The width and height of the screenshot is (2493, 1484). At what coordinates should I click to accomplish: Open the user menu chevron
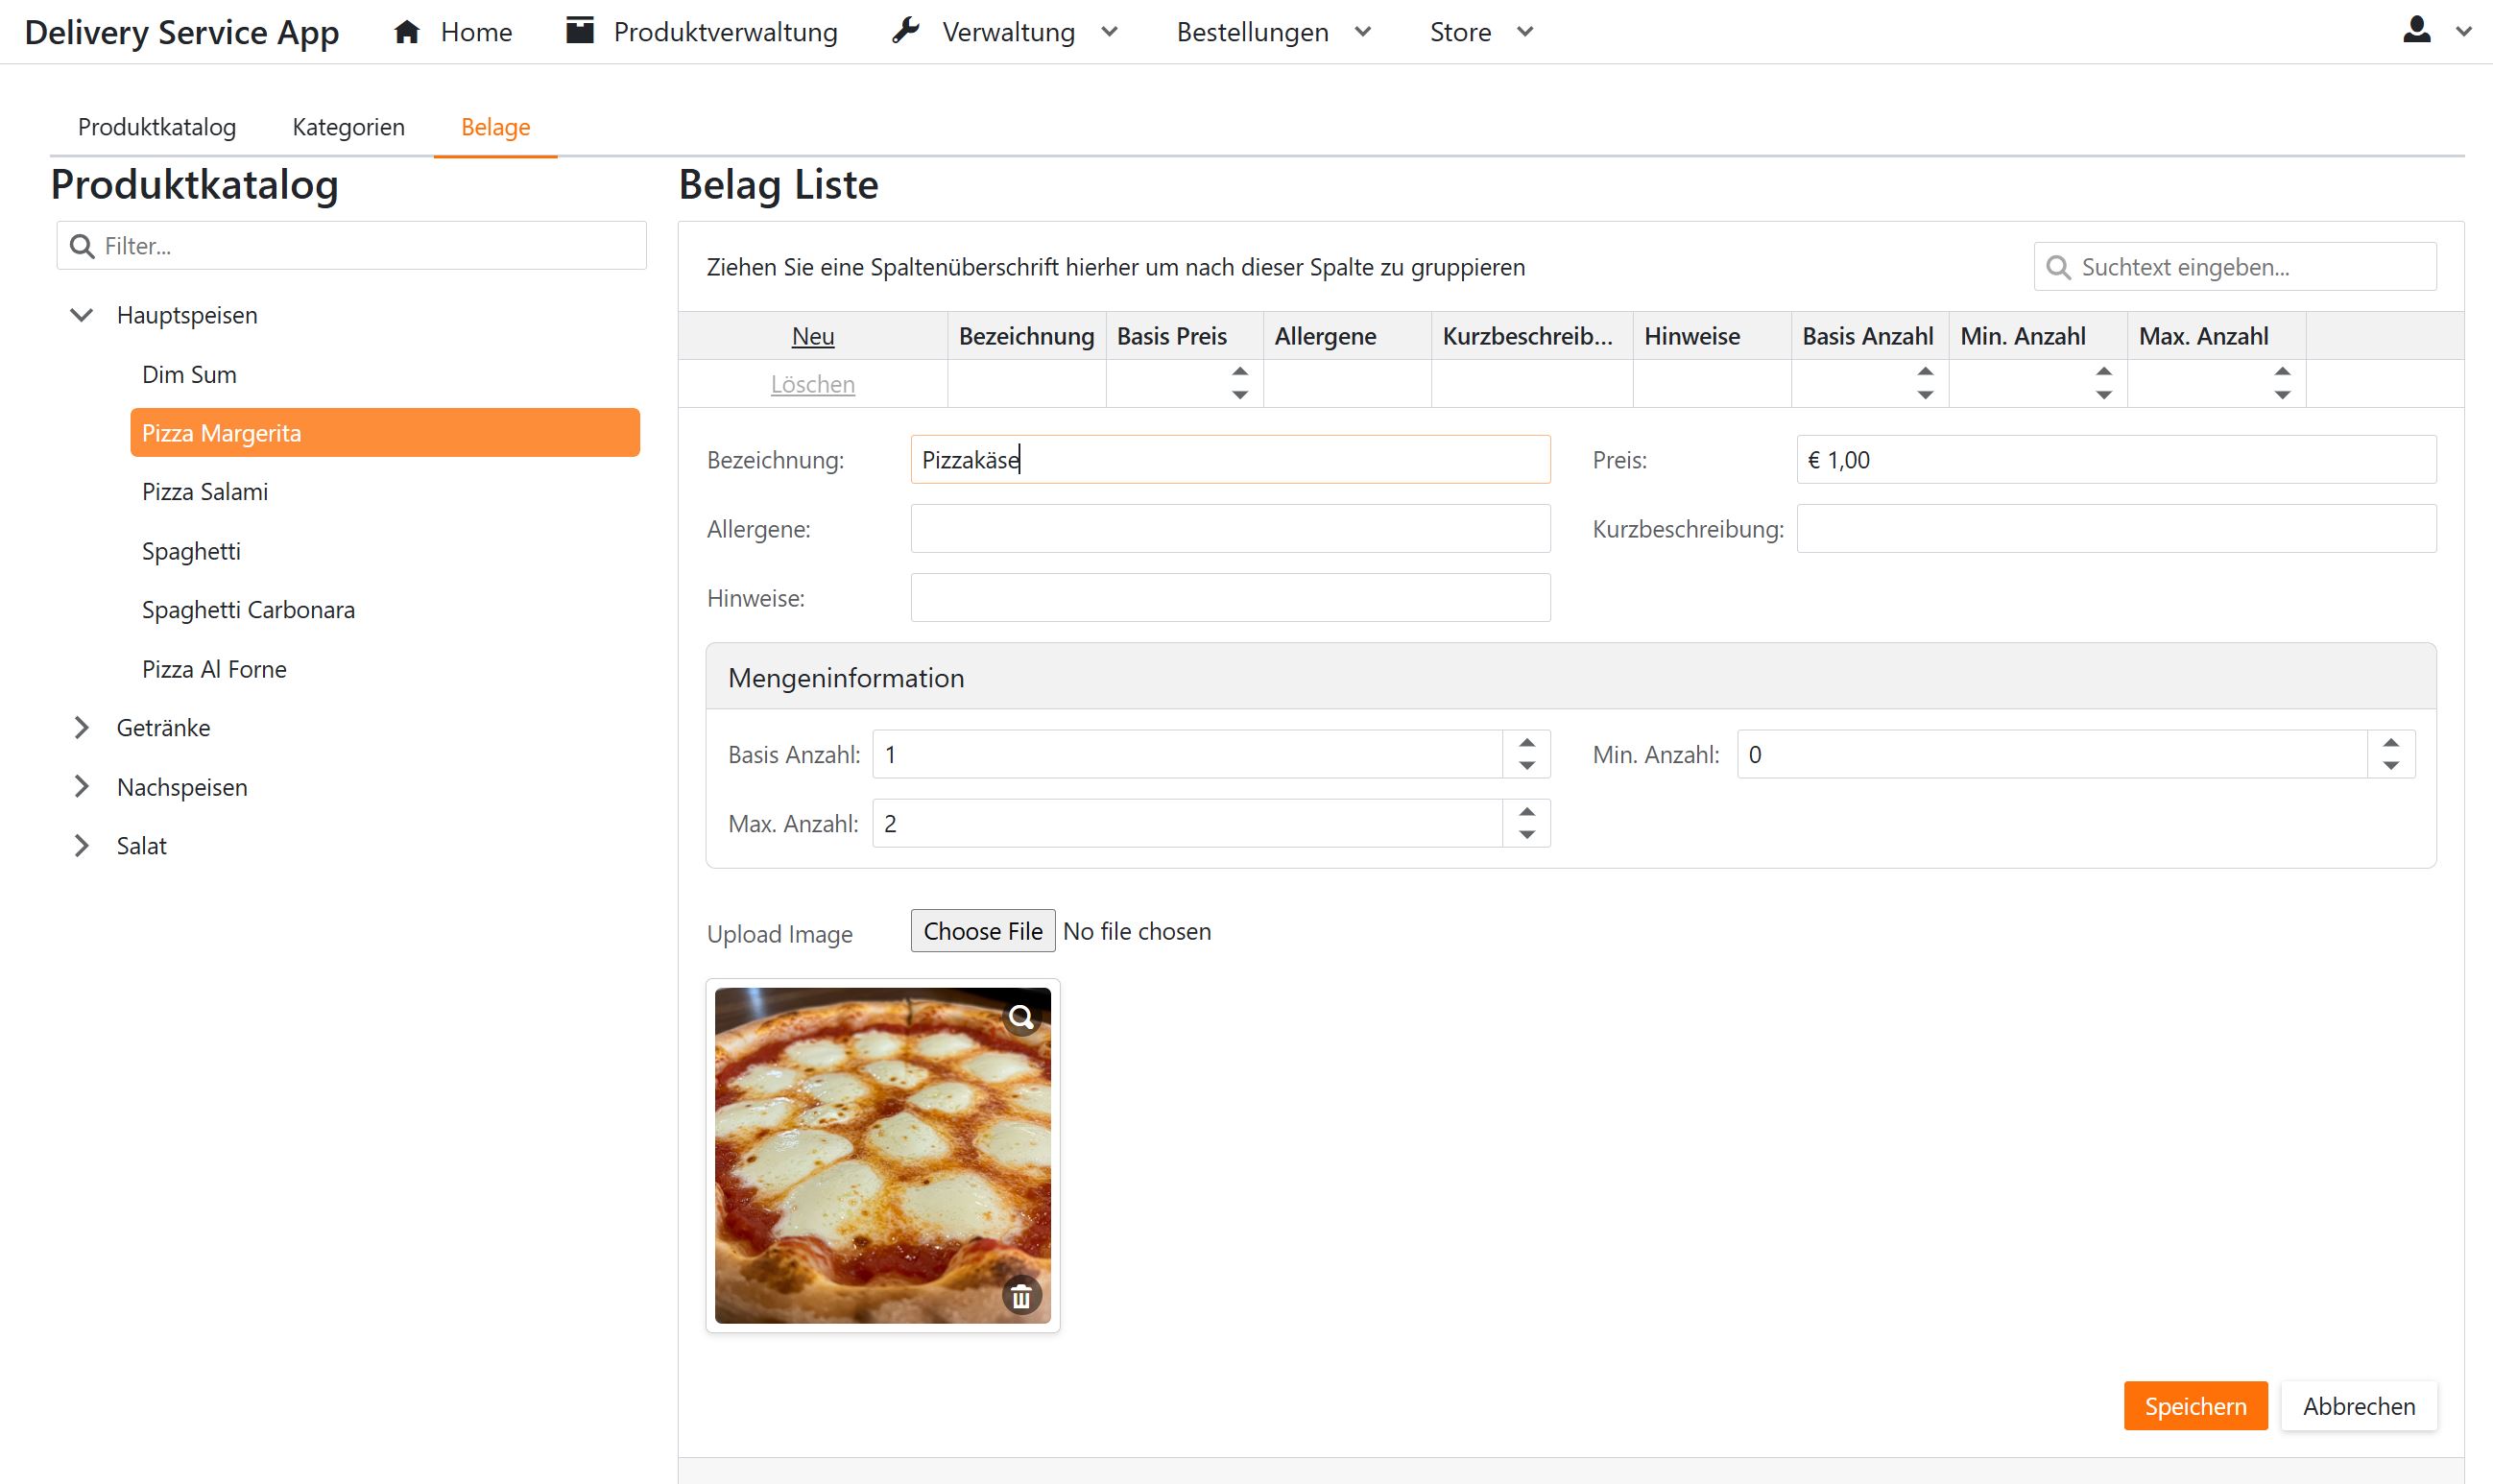tap(2464, 32)
